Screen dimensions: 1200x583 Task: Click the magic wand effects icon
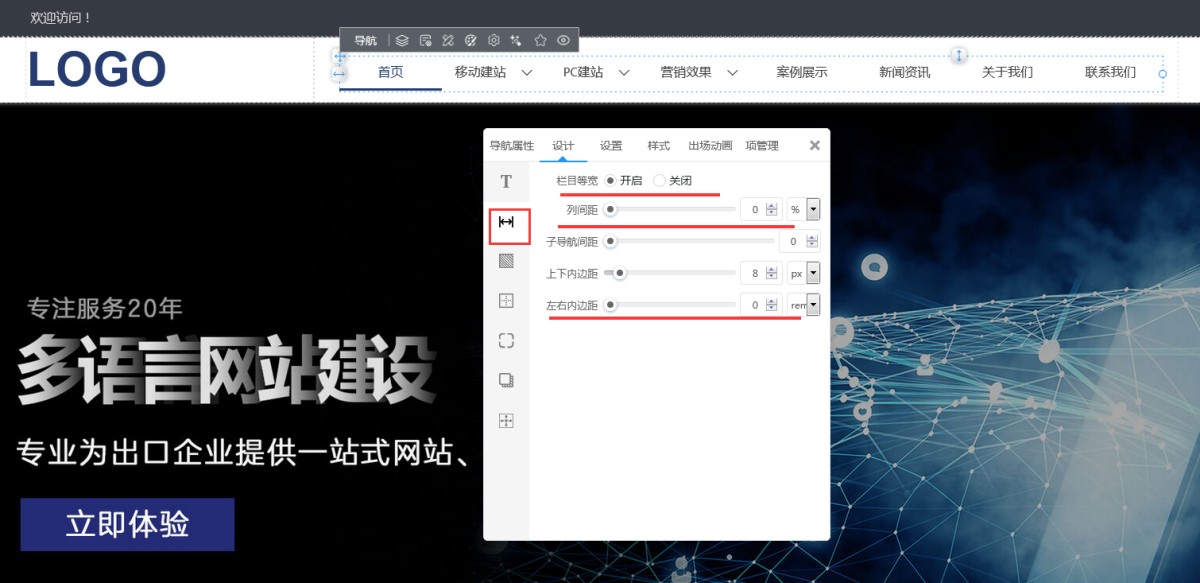[516, 40]
